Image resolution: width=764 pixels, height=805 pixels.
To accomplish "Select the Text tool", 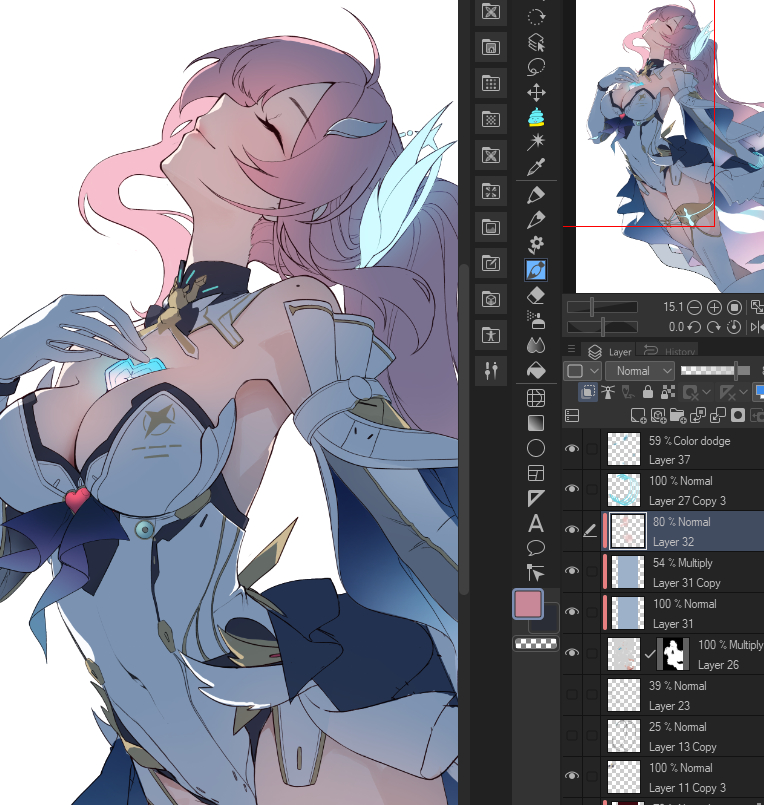I will click(x=536, y=522).
